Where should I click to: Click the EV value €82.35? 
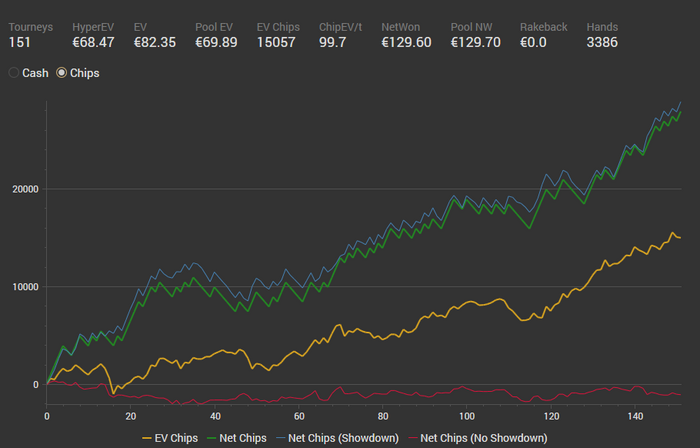coord(155,42)
